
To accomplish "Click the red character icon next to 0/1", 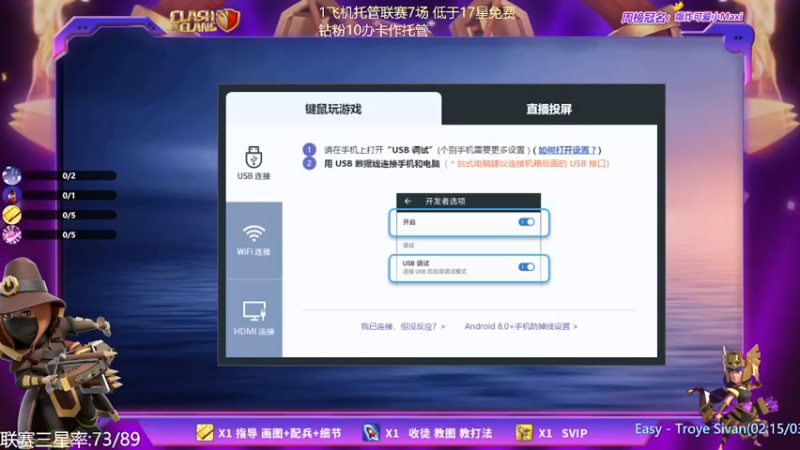I will [x=12, y=195].
